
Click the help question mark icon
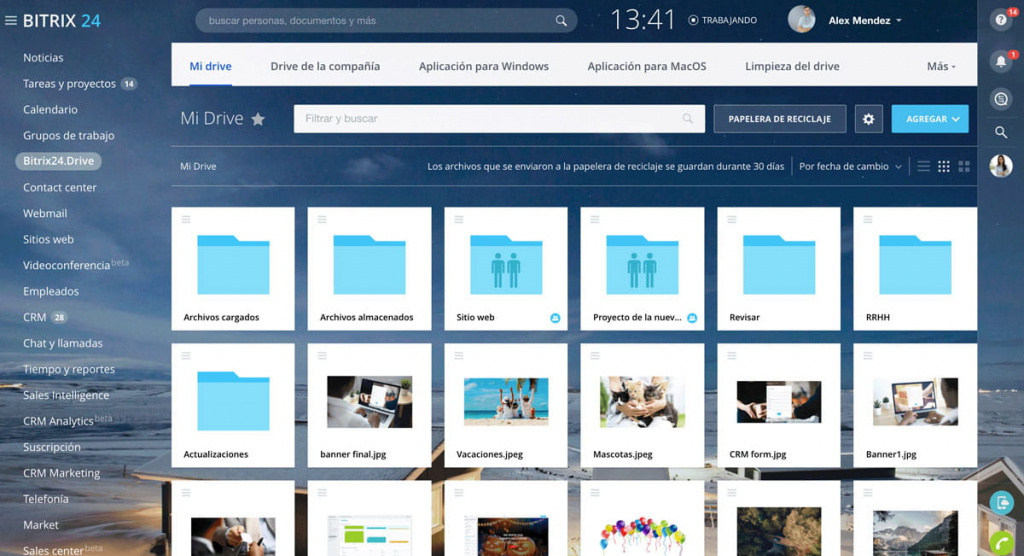point(1000,20)
